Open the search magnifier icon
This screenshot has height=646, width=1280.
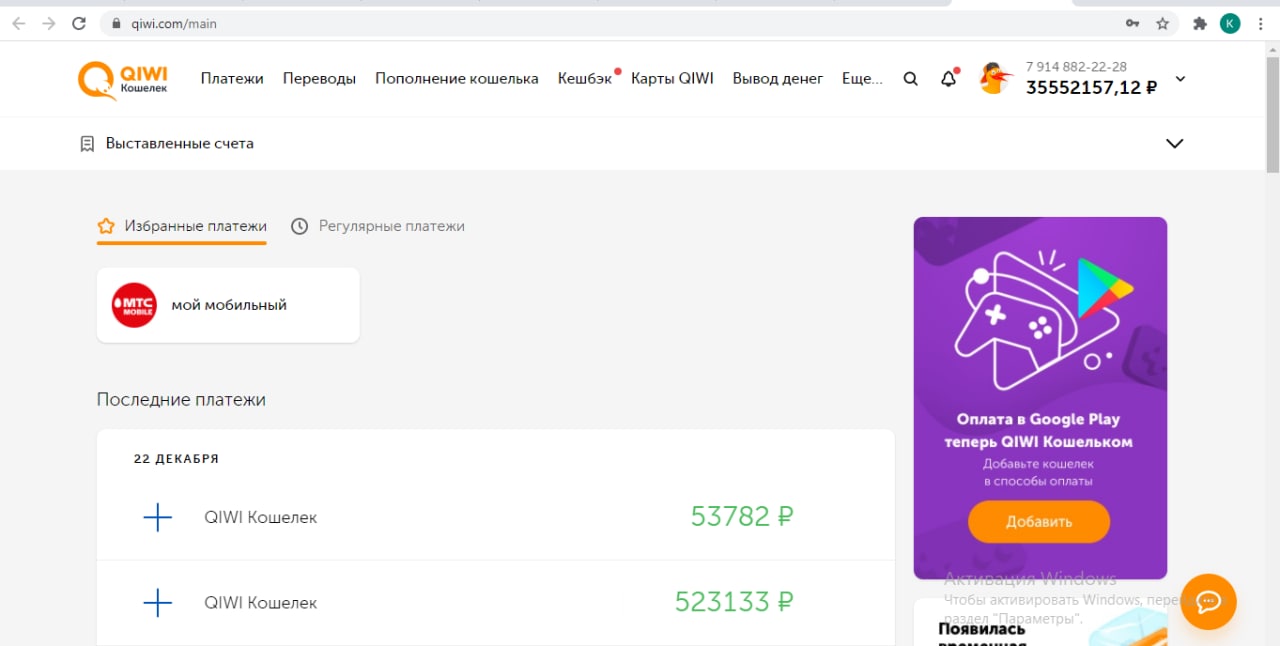pyautogui.click(x=910, y=79)
